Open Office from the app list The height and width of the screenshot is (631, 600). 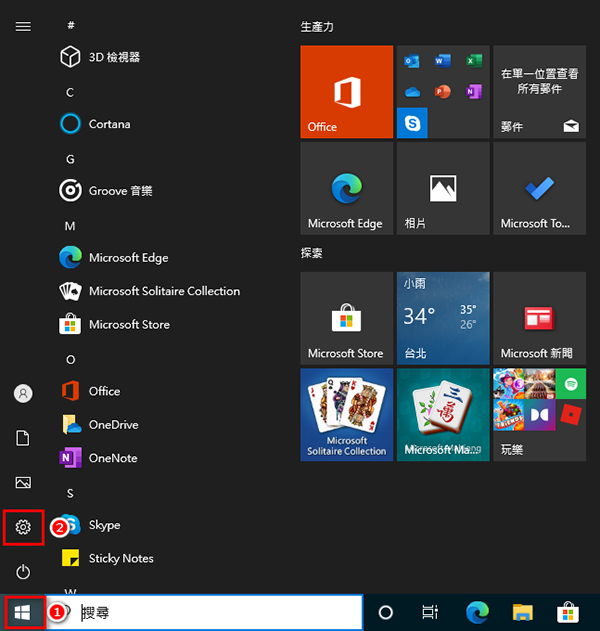pos(89,391)
